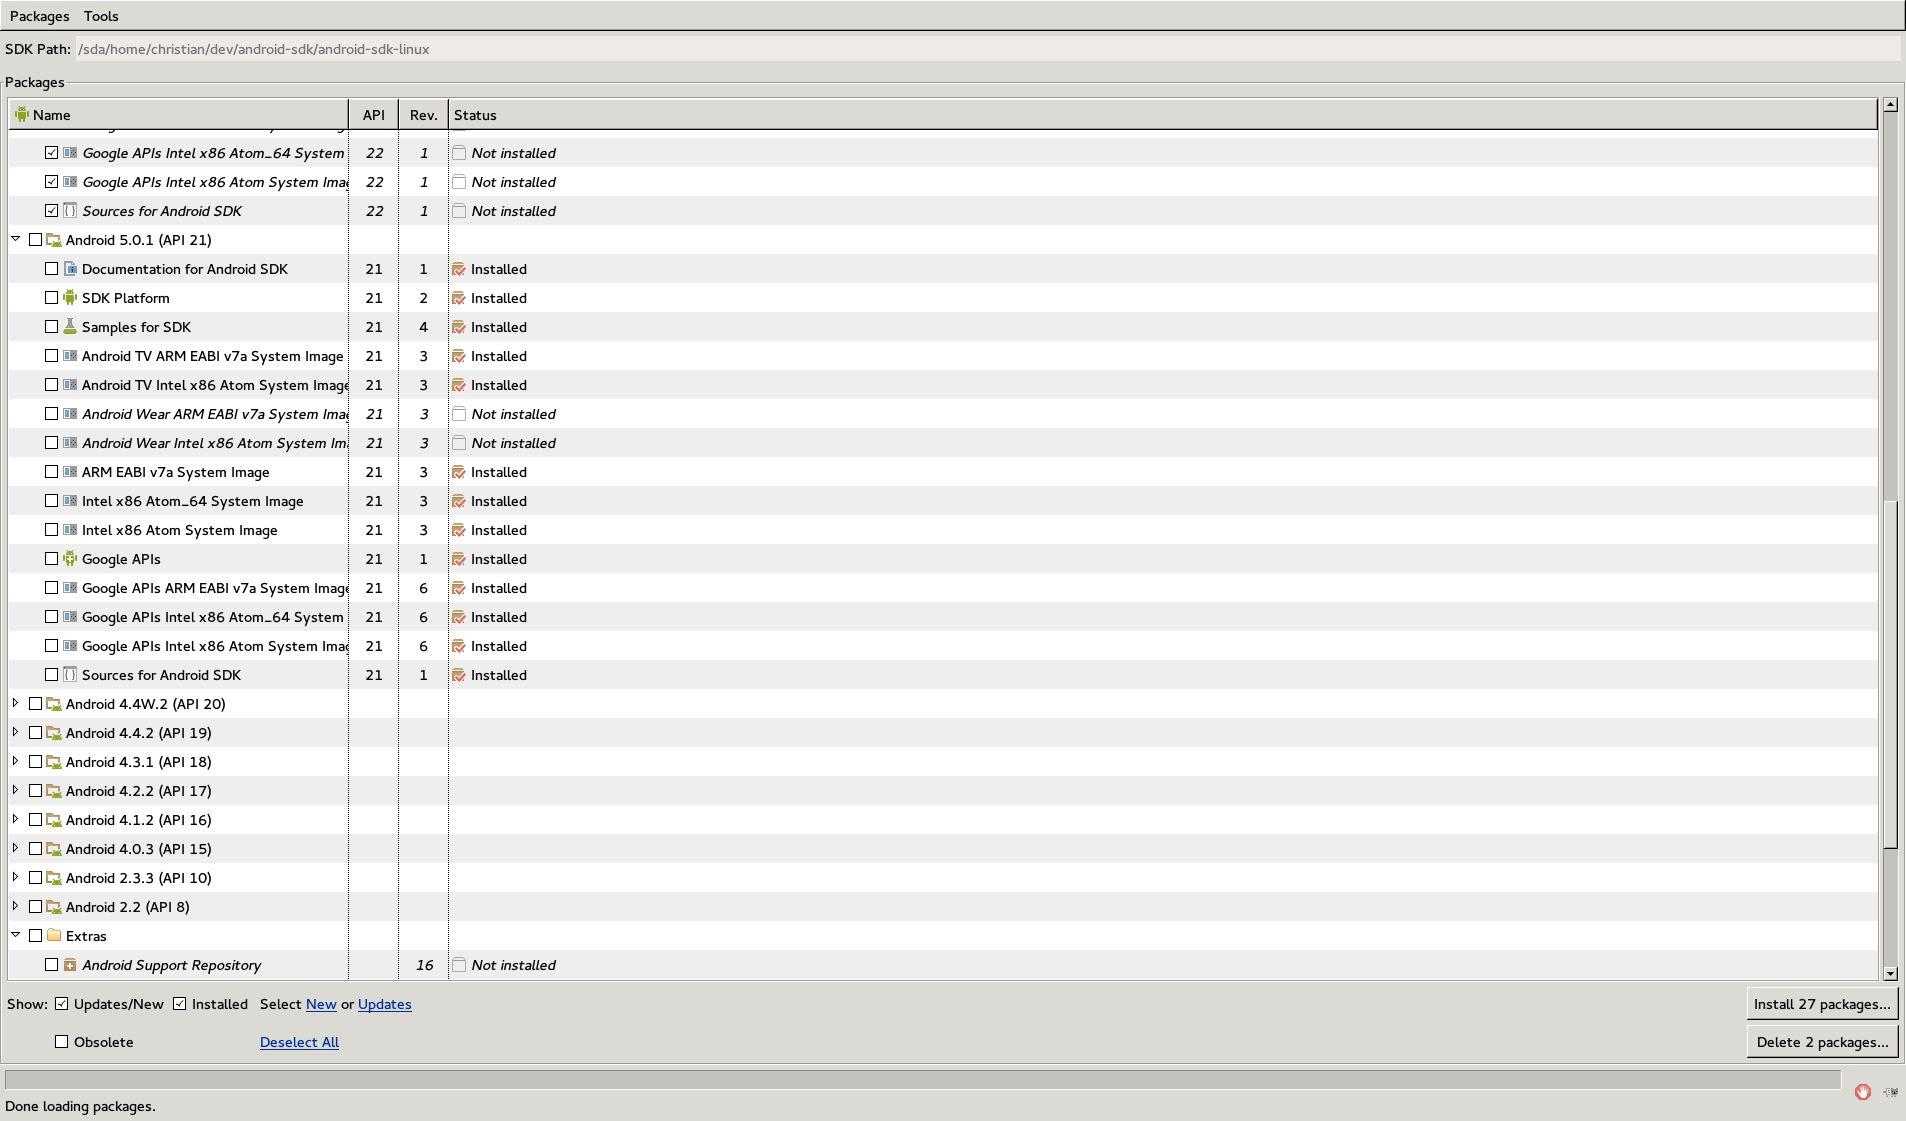The image size is (1906, 1121).
Task: Click the Android TV ARM EABI v7a system image icon
Action: point(70,356)
